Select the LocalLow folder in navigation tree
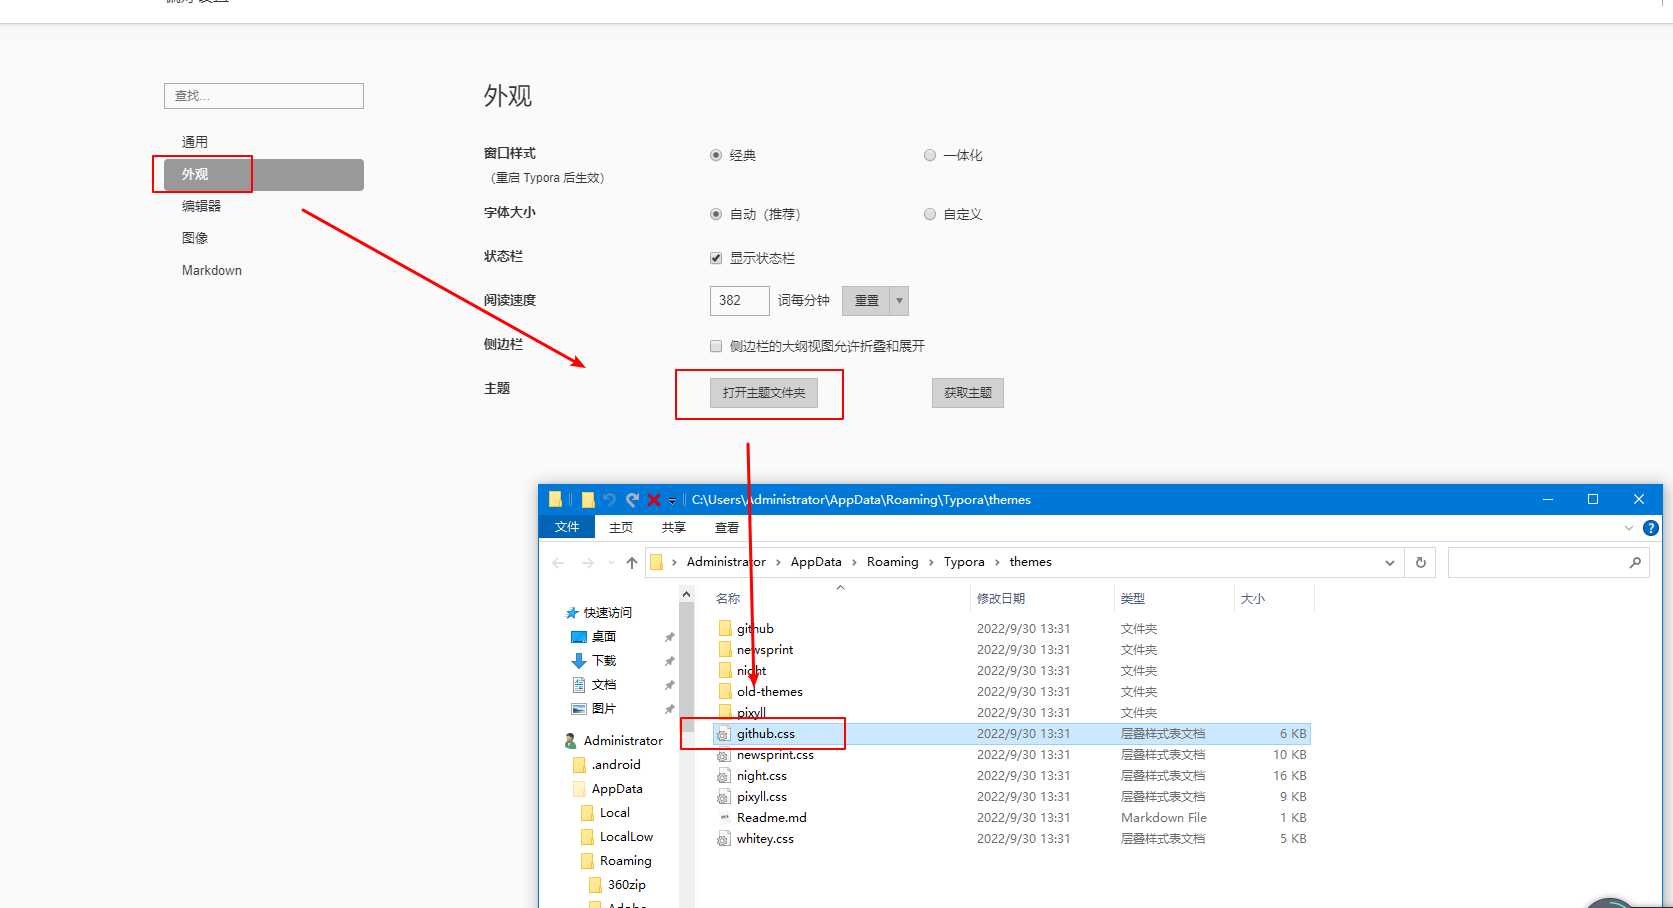 [x=626, y=837]
